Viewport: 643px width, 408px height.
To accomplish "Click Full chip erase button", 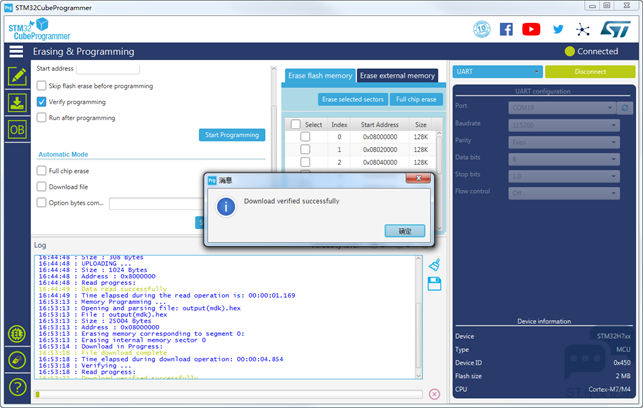I will (x=416, y=99).
